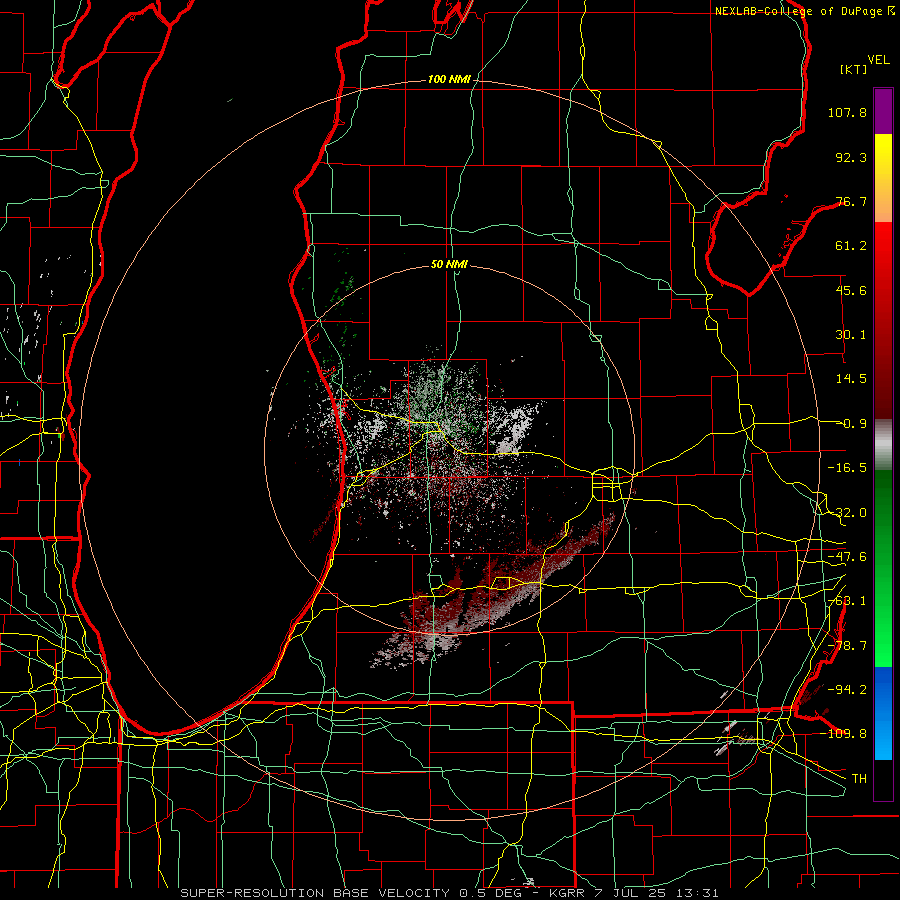Pick the bright green segment of color bar
The width and height of the screenshot is (900, 900).
pyautogui.click(x=883, y=637)
